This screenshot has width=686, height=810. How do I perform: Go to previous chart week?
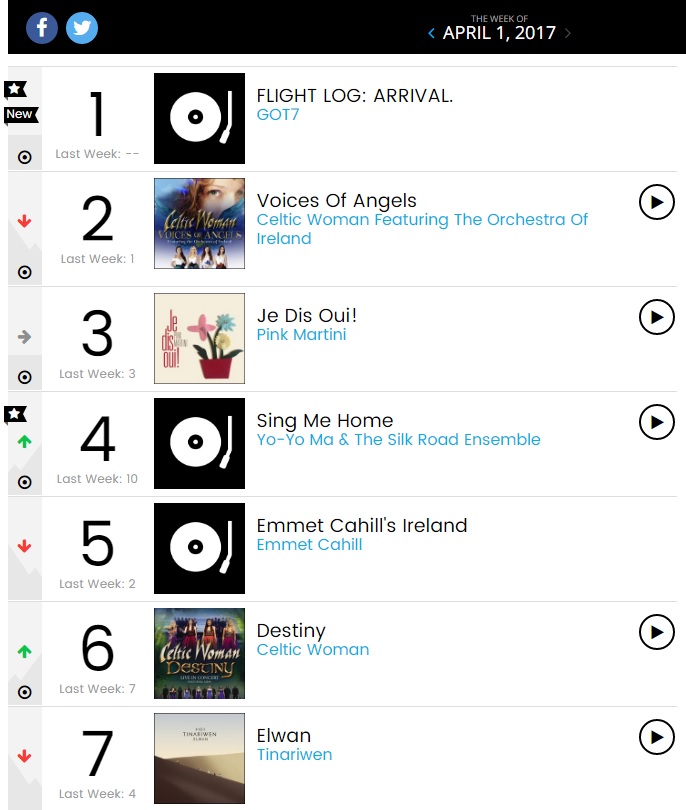(431, 33)
